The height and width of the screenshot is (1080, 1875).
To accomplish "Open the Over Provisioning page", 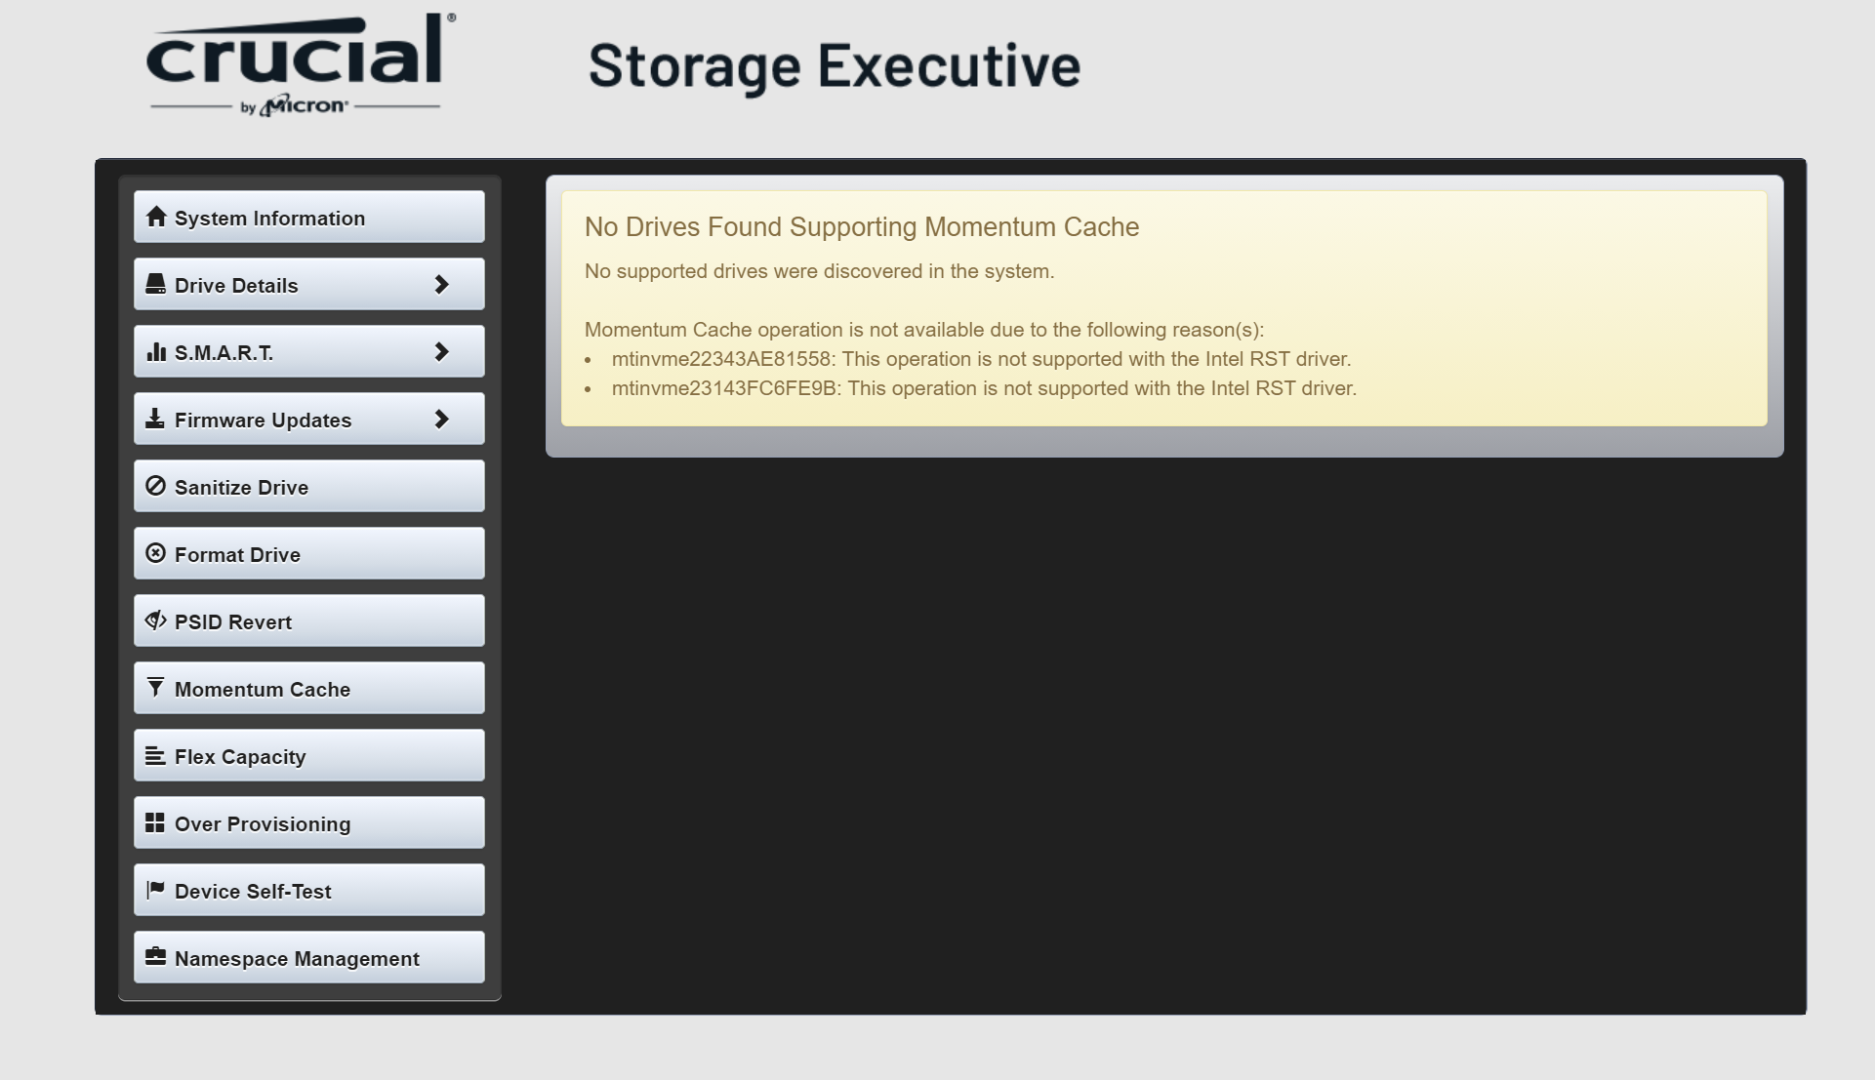I will tap(309, 823).
